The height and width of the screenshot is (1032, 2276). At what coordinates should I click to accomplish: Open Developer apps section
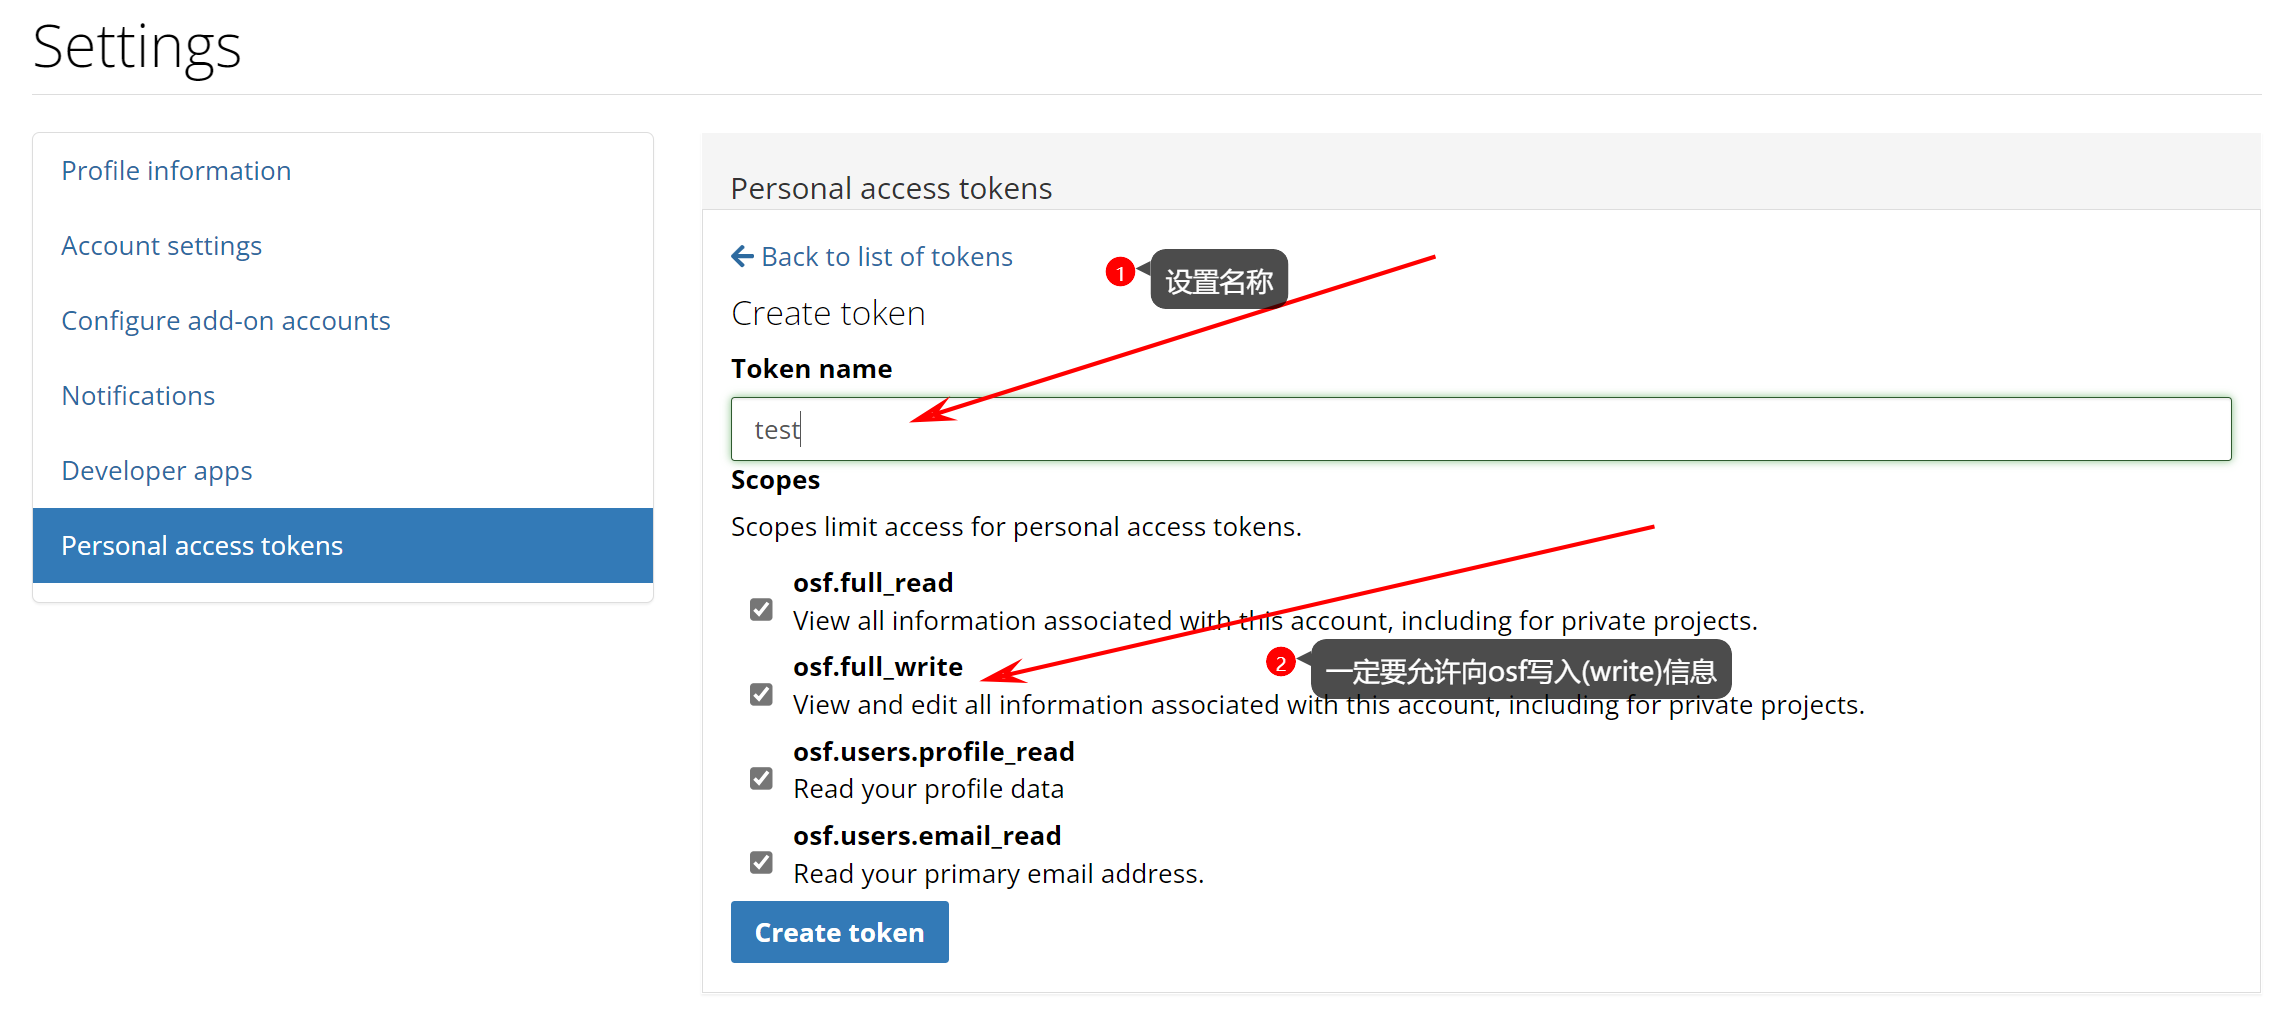tap(156, 471)
